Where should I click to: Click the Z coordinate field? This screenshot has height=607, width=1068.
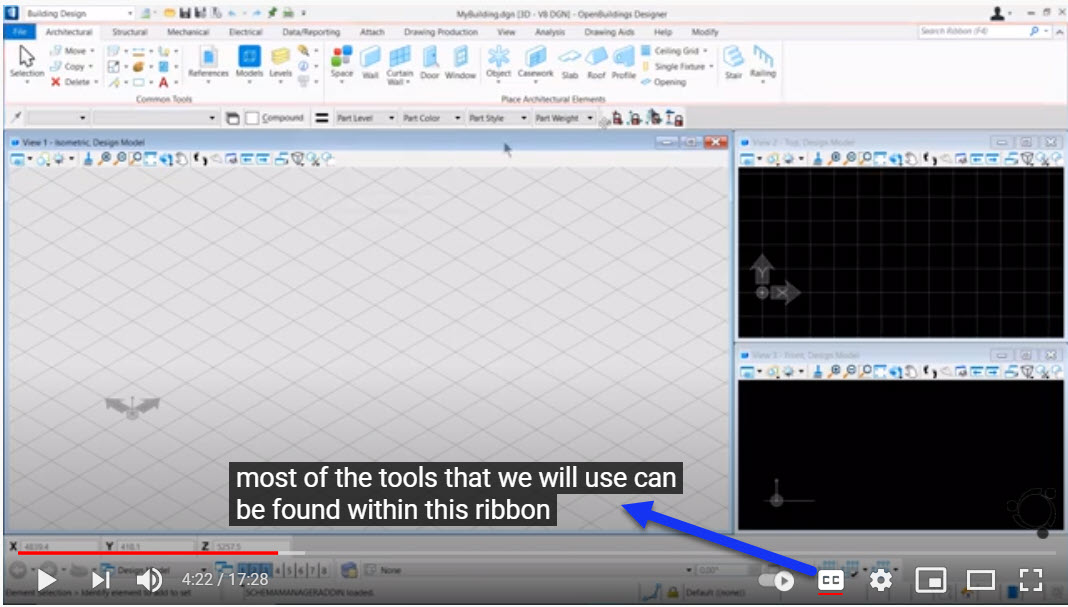[249, 546]
